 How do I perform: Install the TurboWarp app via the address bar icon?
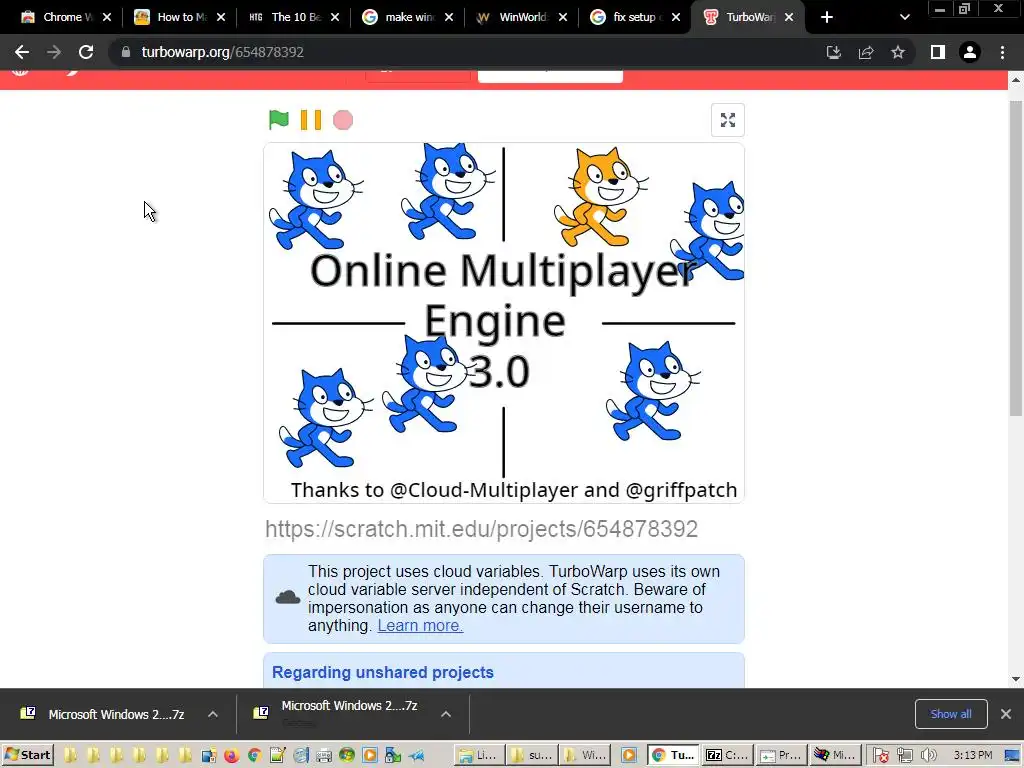point(833,52)
